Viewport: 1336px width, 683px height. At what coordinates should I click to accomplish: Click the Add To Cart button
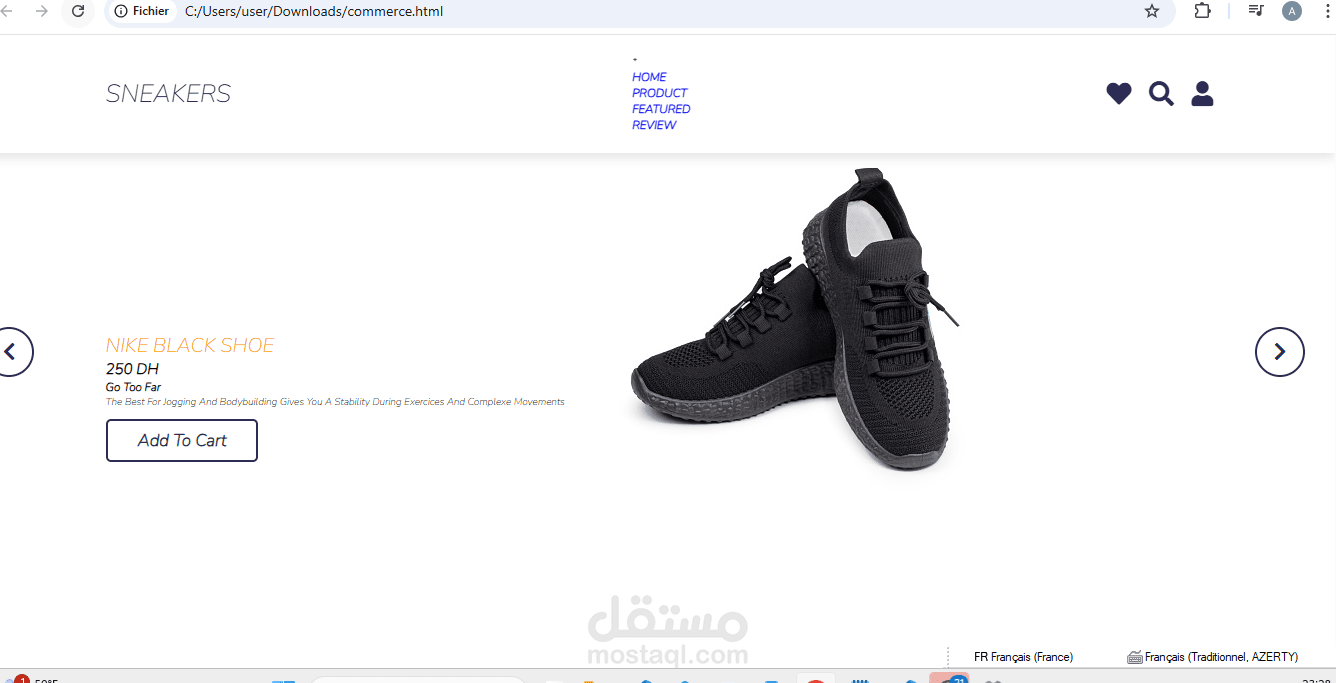(x=182, y=440)
